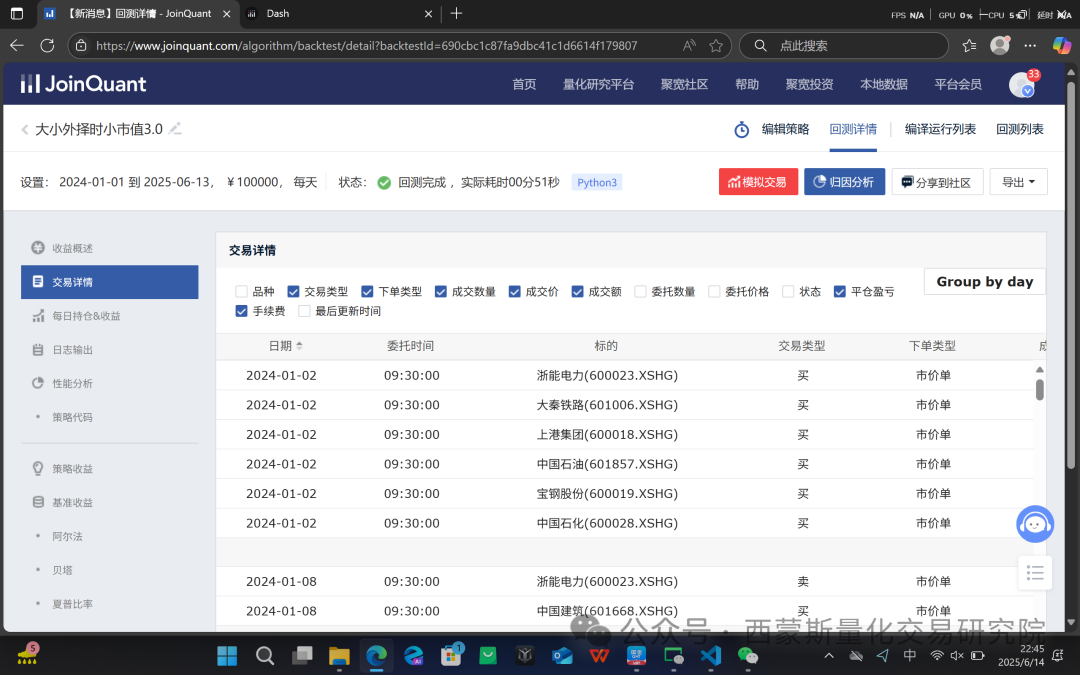The height and width of the screenshot is (675, 1080).
Task: Click the user avatar with 33 notifications
Action: pos(1021,84)
